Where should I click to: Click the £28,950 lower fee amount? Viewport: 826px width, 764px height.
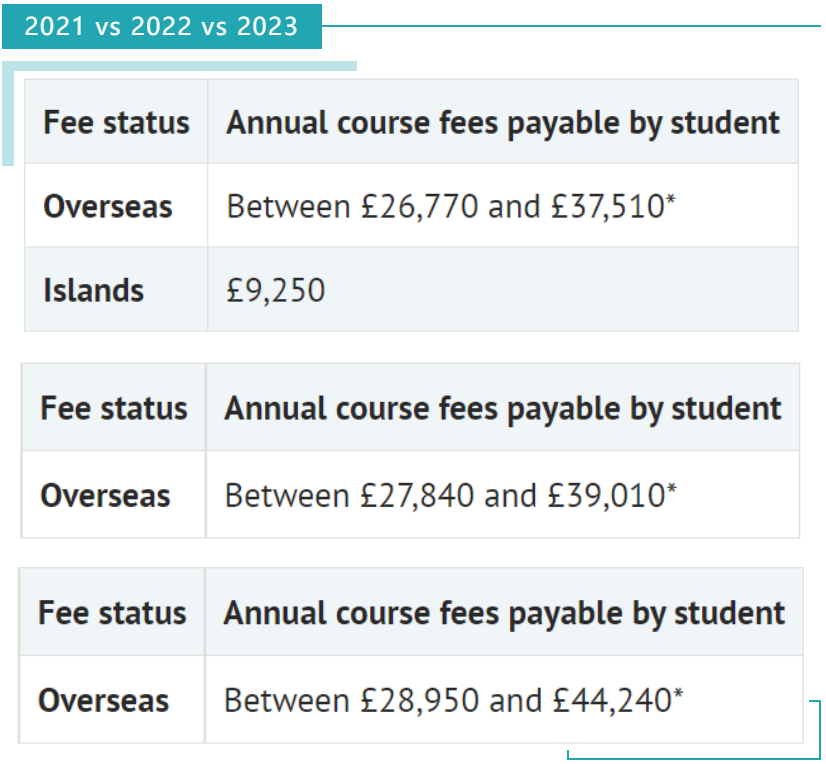pyautogui.click(x=416, y=700)
